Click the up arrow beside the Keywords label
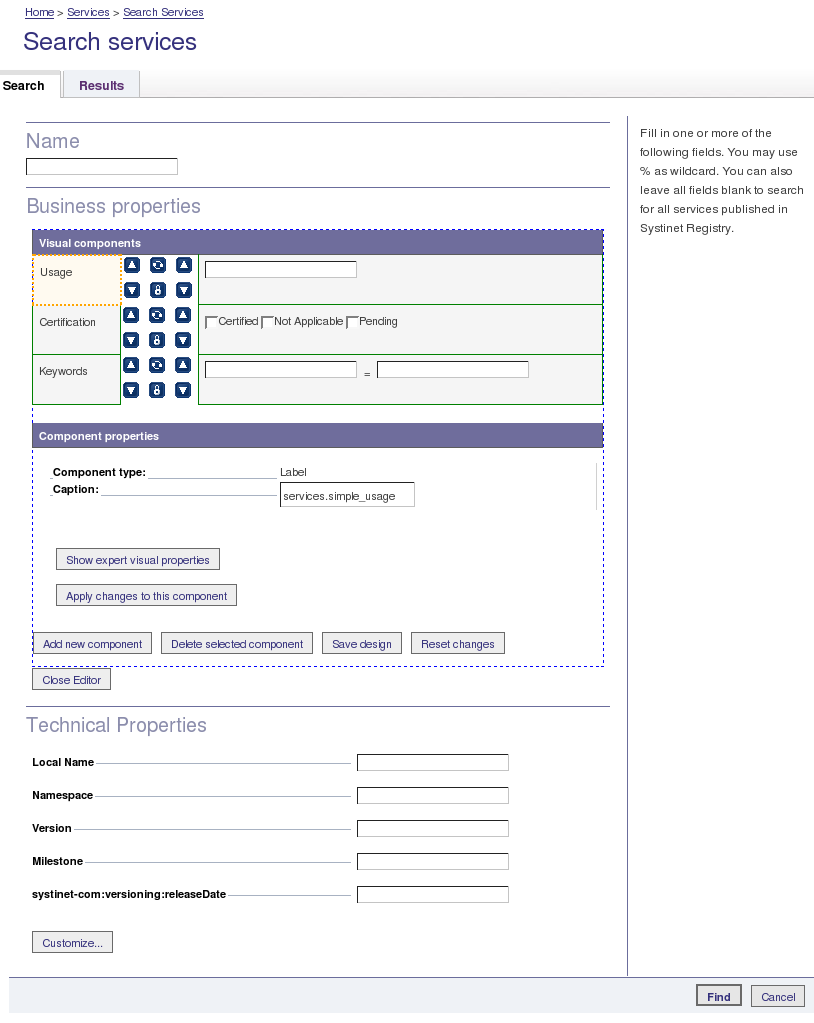Image resolution: width=814 pixels, height=1023 pixels. [x=131, y=365]
